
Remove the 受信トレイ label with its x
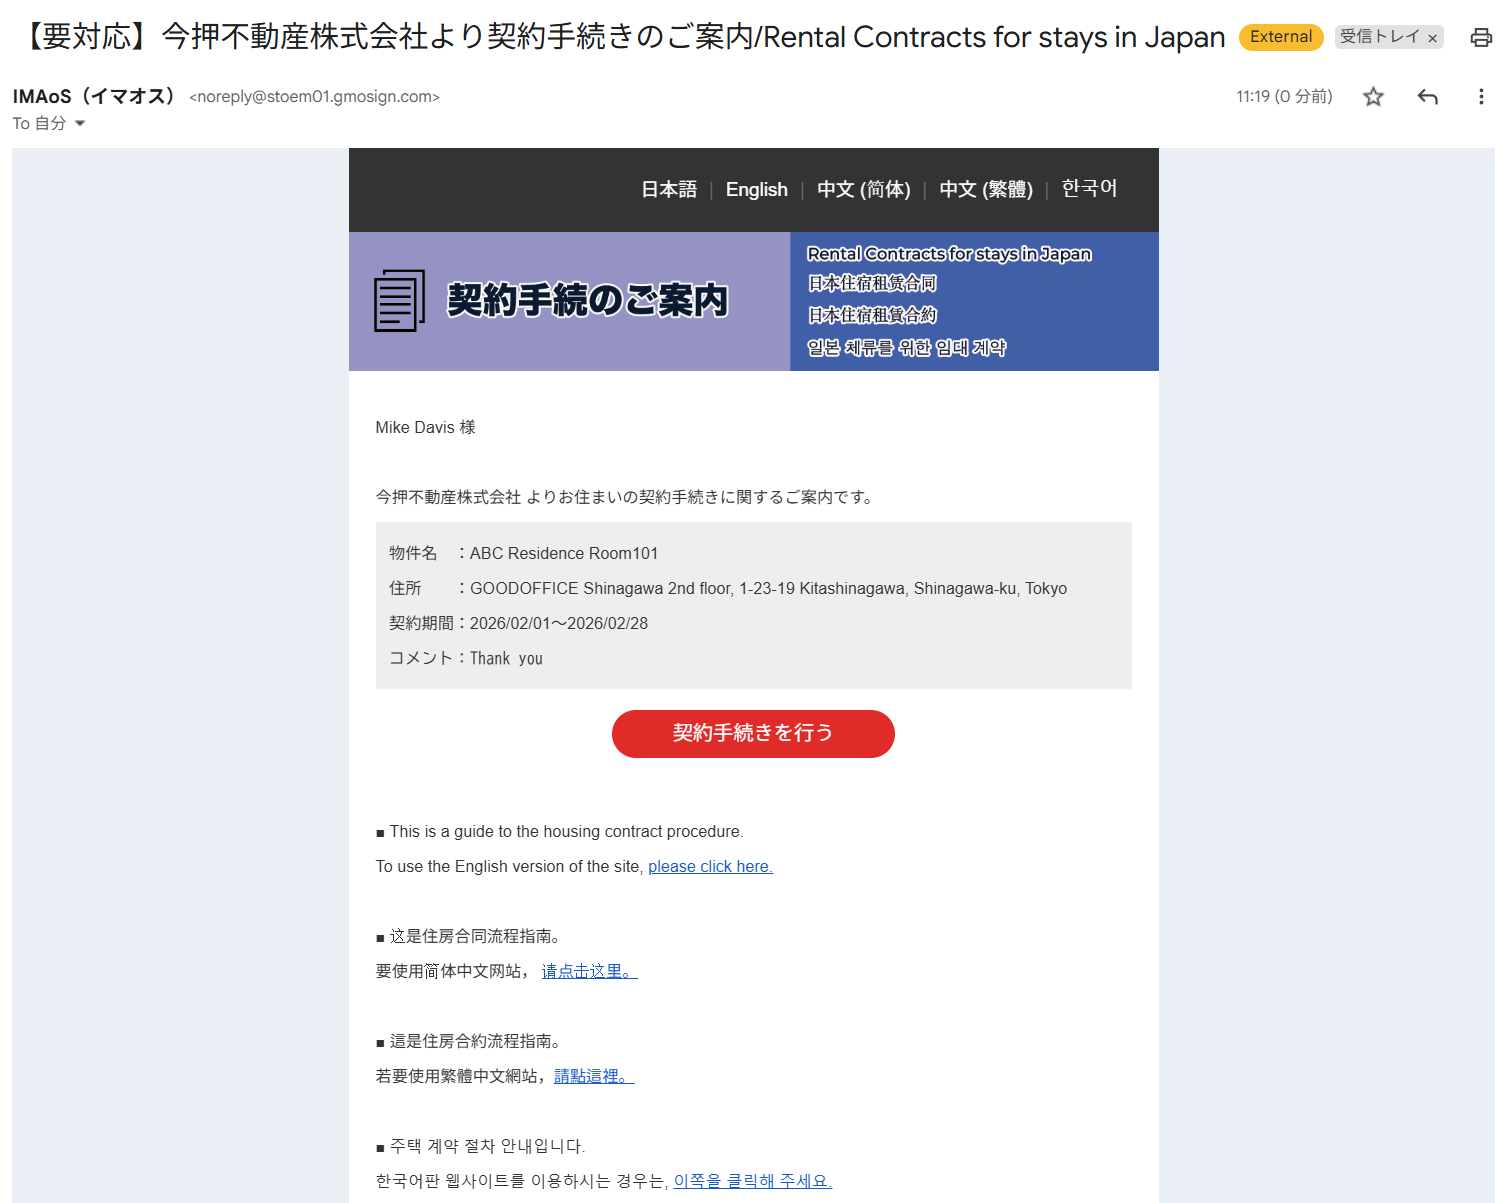(1432, 38)
